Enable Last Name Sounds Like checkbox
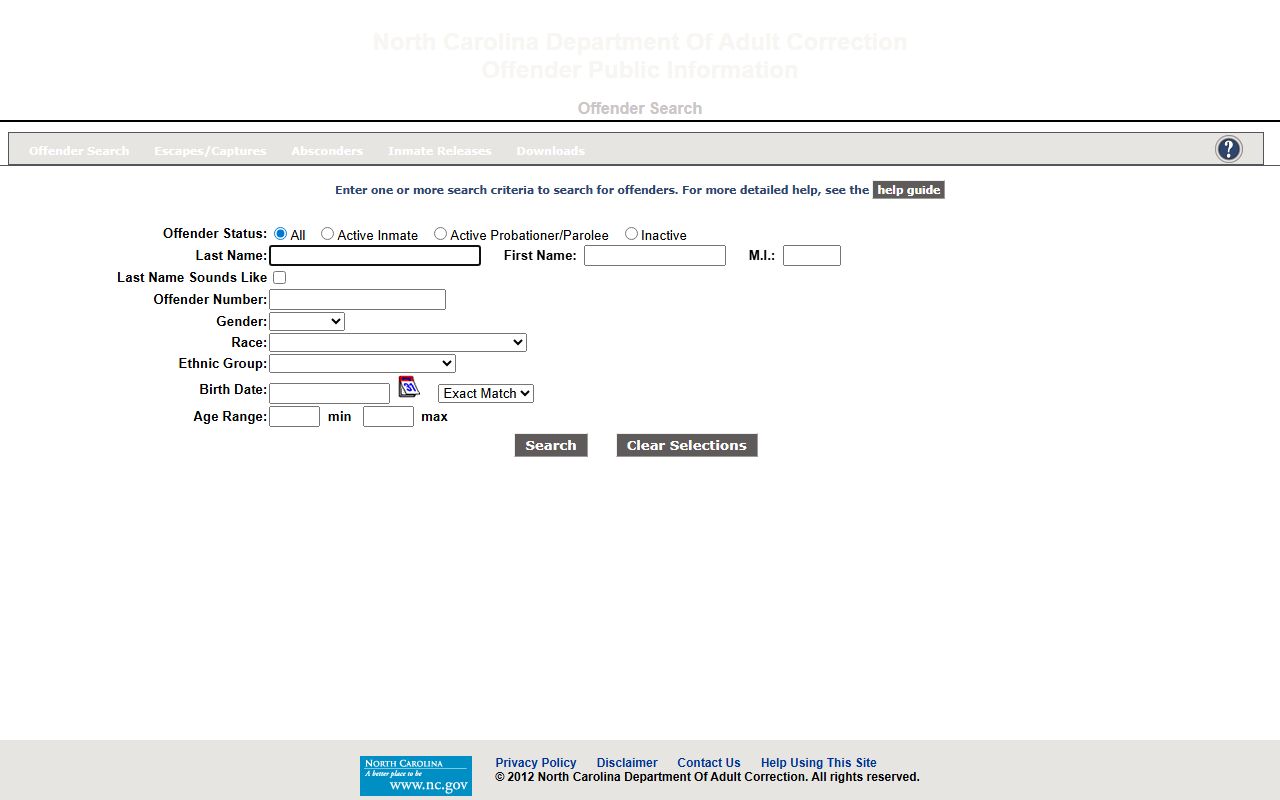 (280, 277)
